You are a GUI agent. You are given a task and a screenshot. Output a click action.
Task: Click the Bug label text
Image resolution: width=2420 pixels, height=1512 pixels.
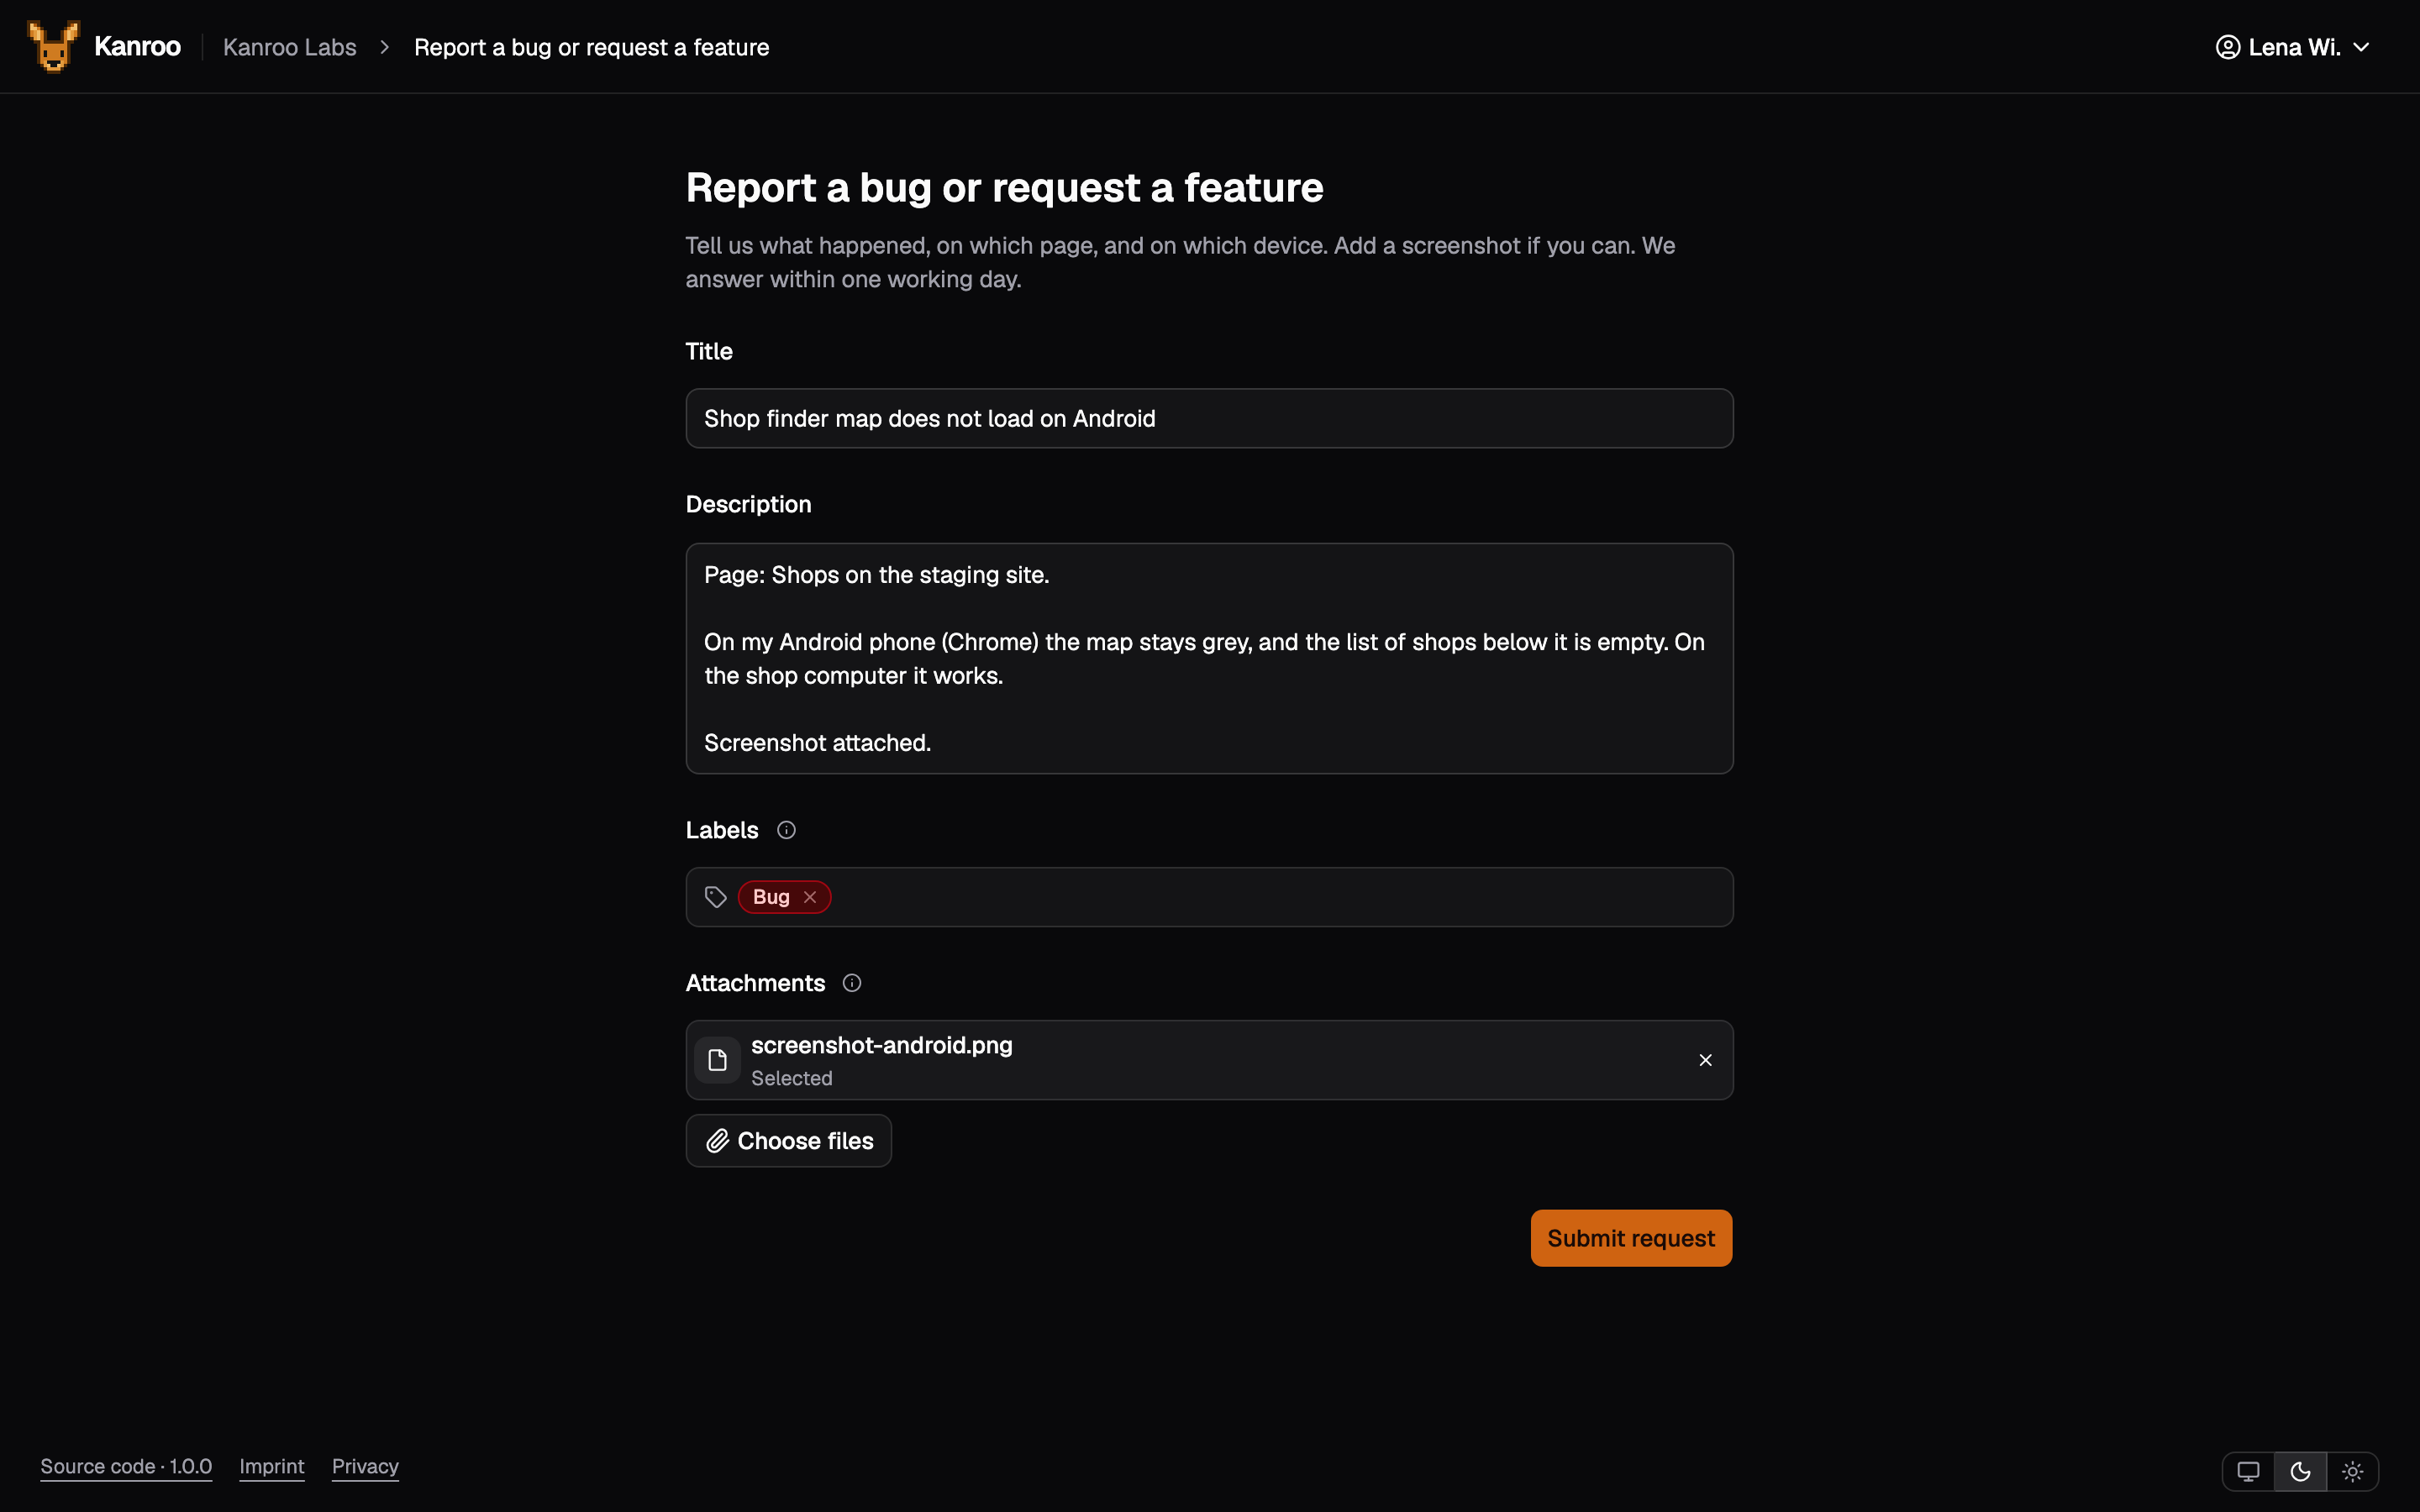(771, 897)
